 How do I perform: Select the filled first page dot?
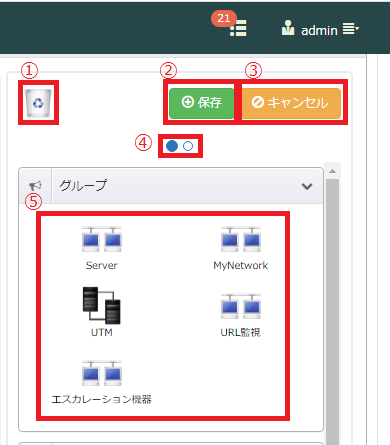[x=172, y=146]
